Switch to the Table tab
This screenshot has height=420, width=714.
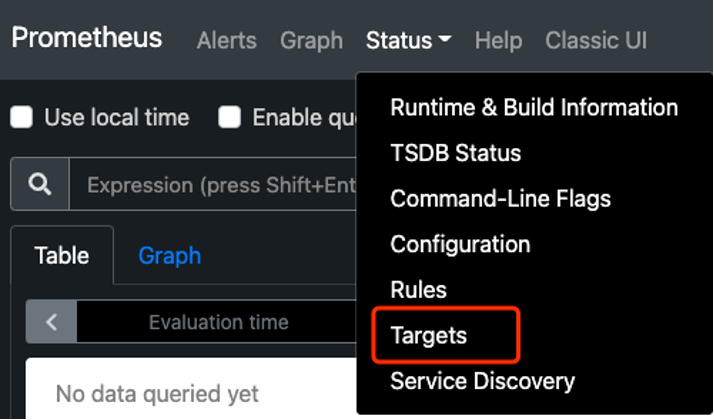click(x=61, y=255)
